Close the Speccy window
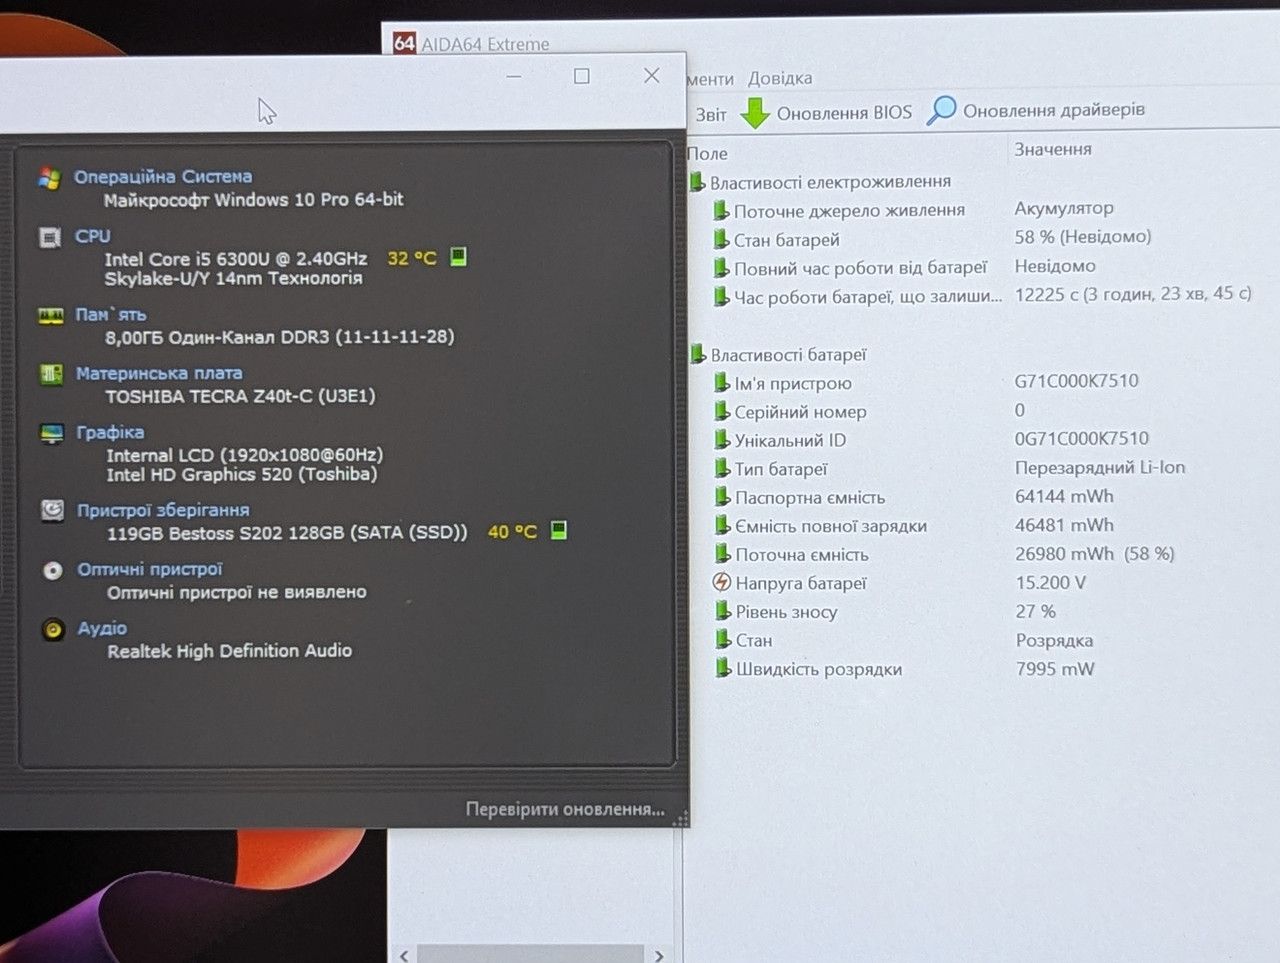Viewport: 1280px width, 963px height. pos(652,75)
